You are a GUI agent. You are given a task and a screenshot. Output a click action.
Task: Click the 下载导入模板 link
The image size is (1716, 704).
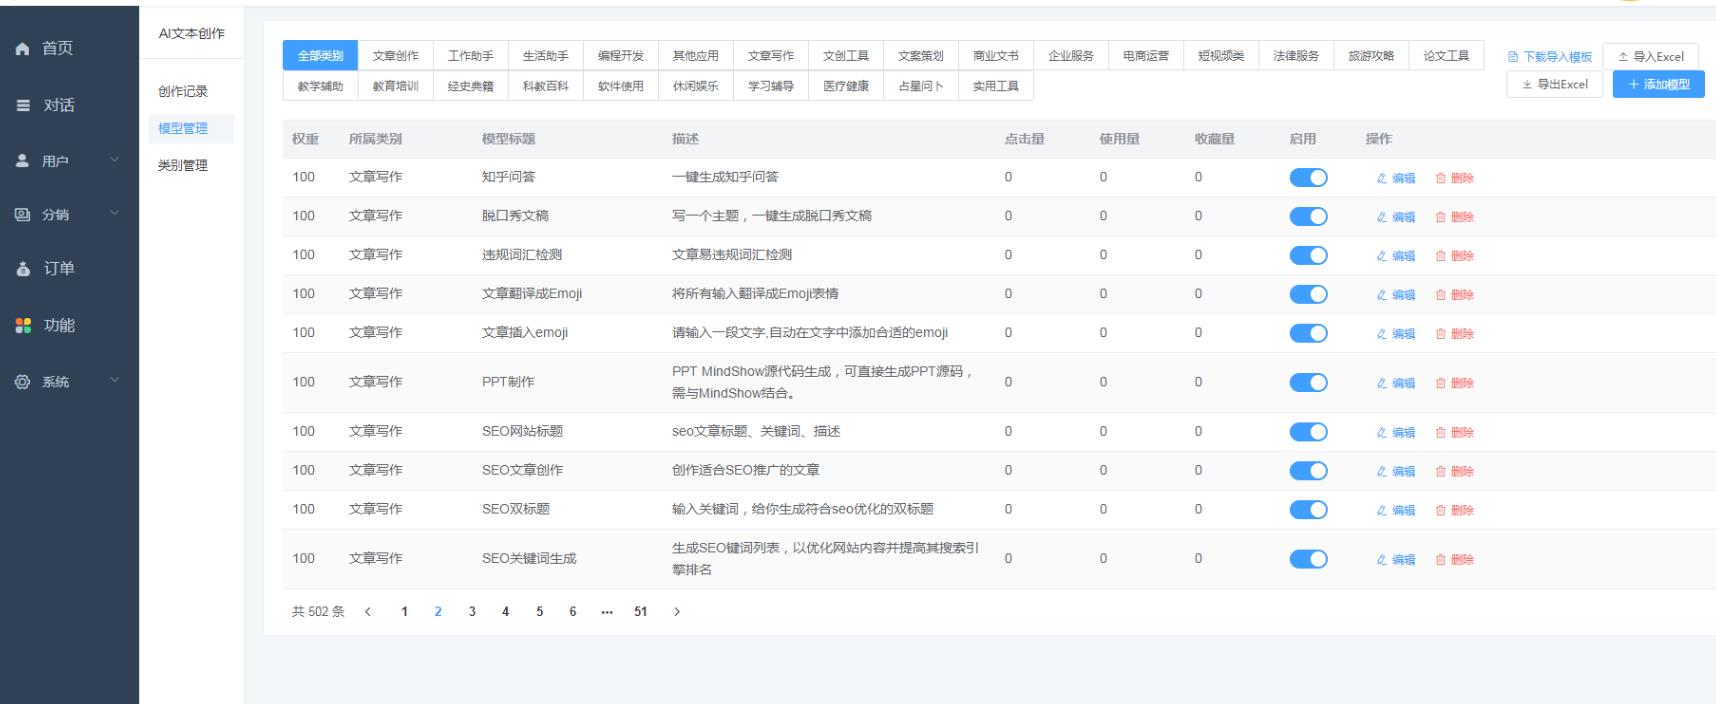pos(1550,57)
